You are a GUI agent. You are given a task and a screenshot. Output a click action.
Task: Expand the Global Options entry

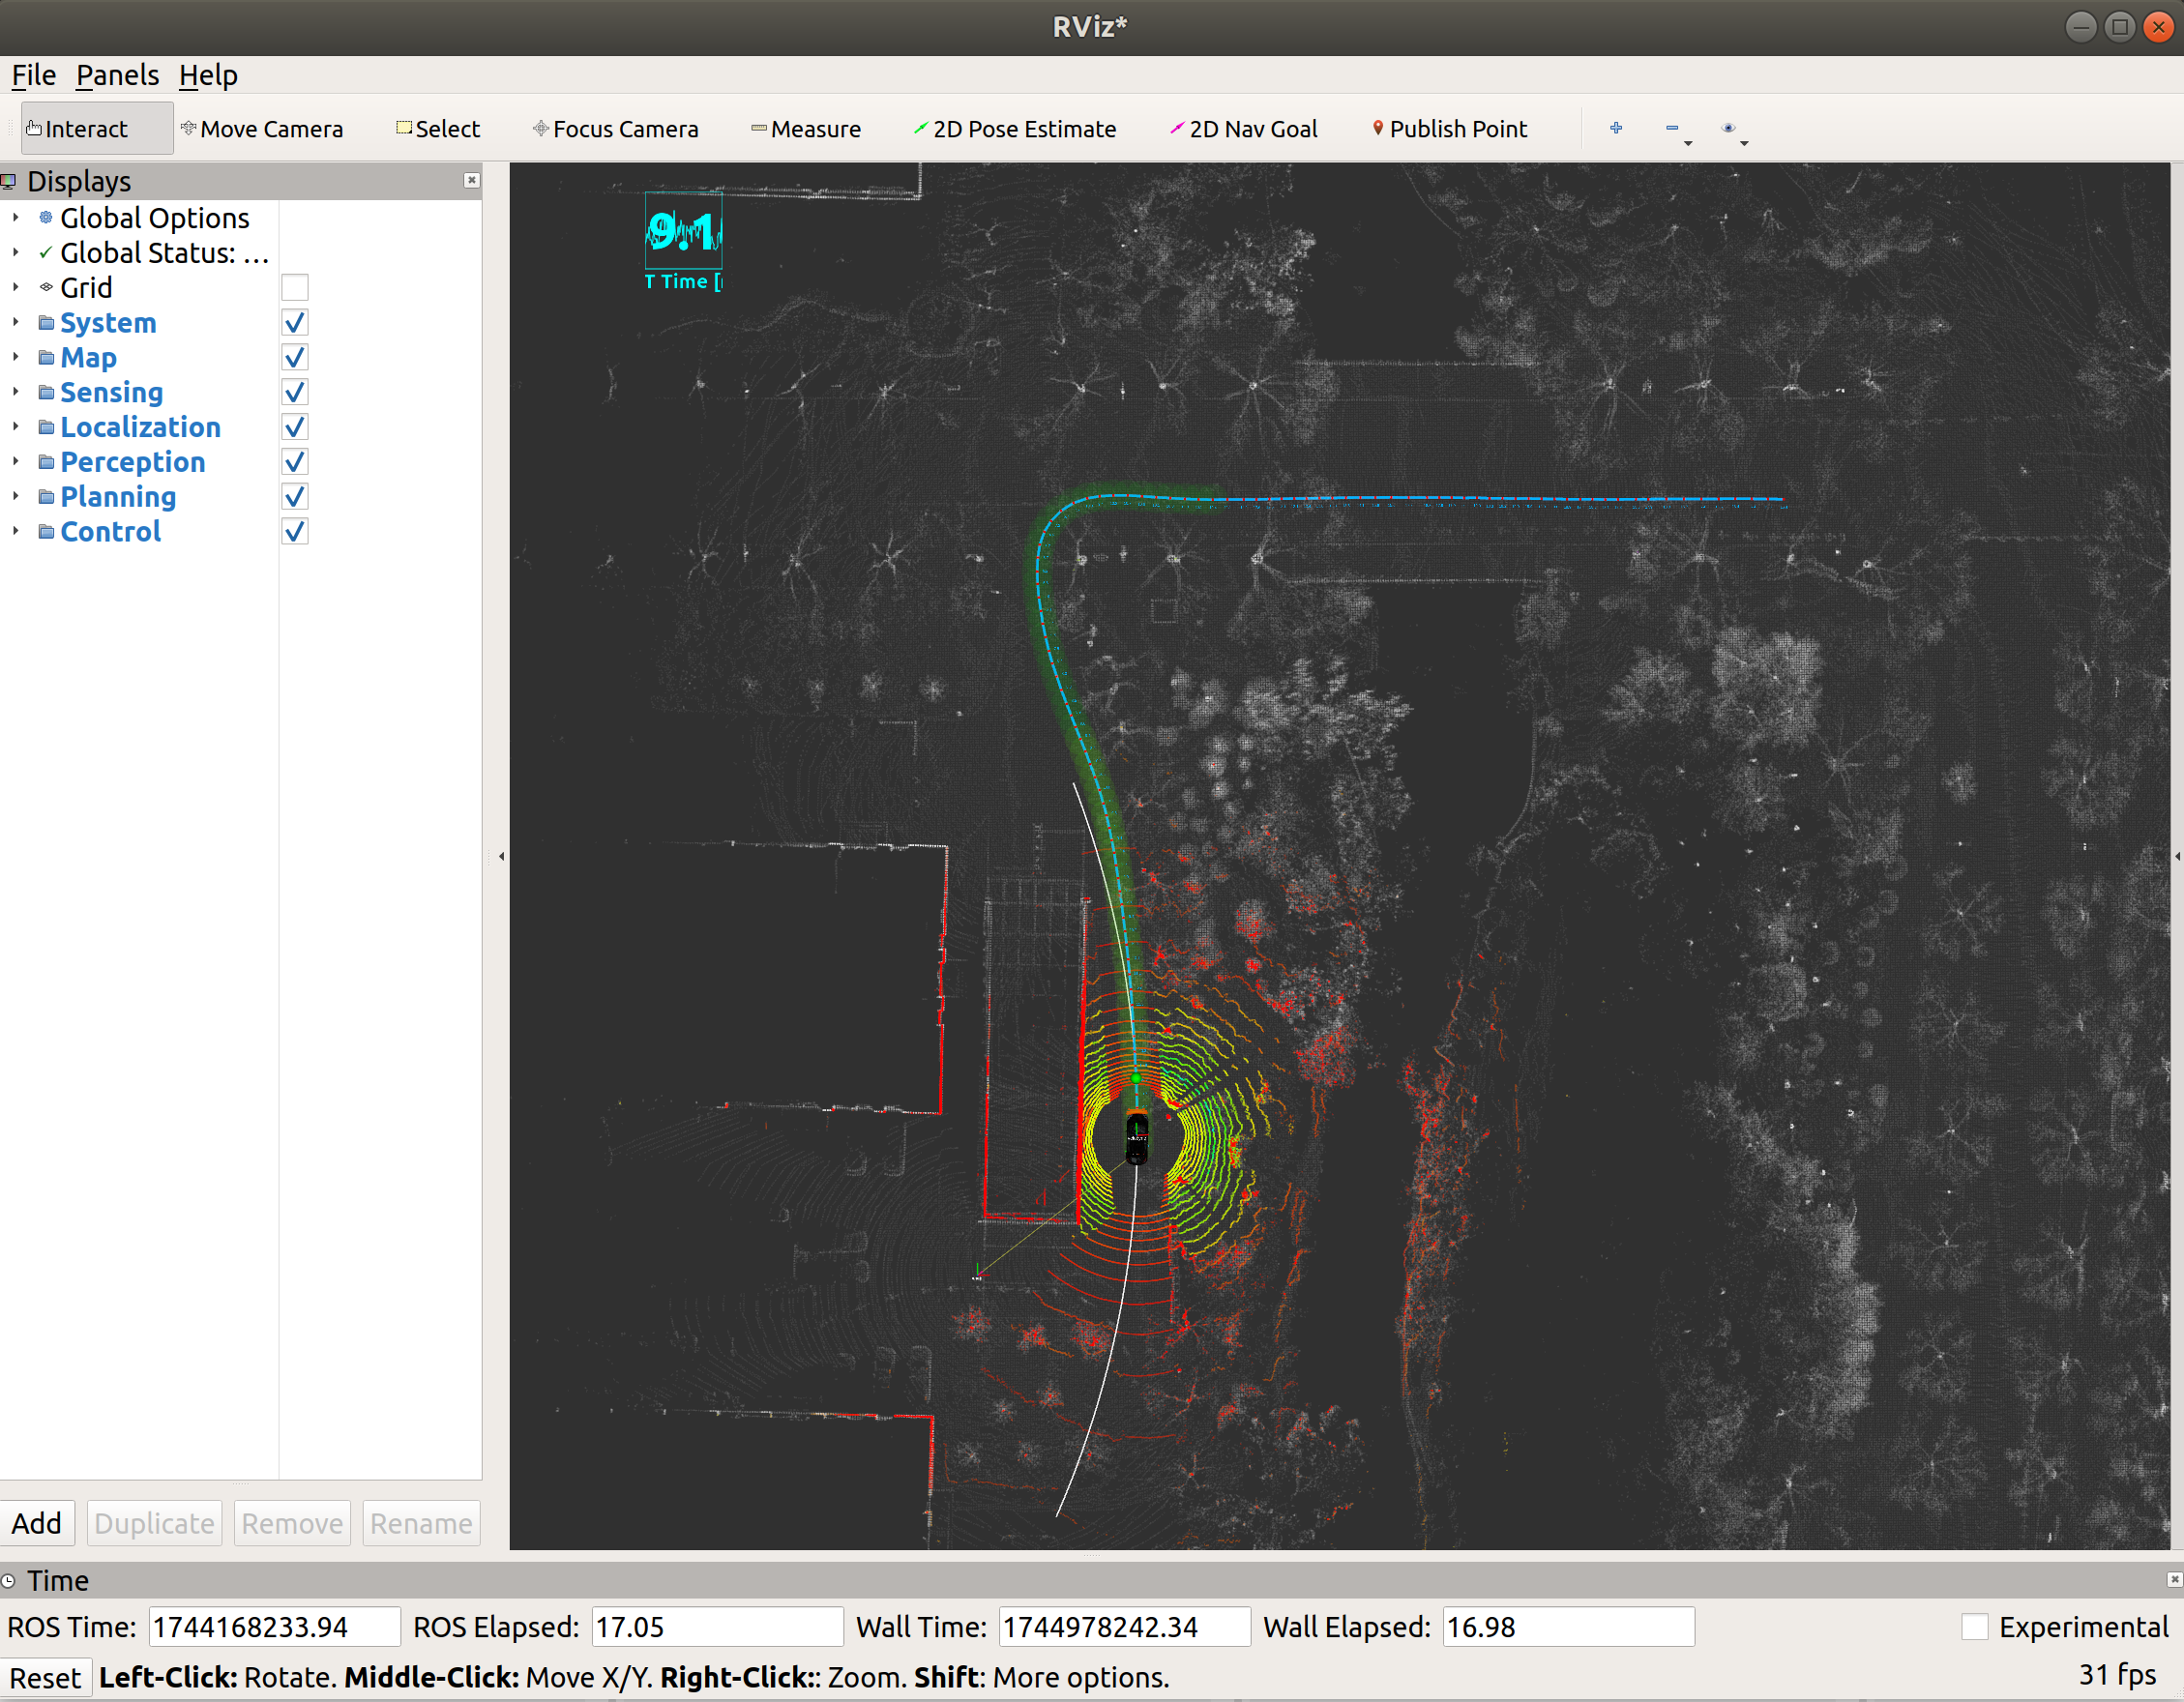(x=16, y=218)
